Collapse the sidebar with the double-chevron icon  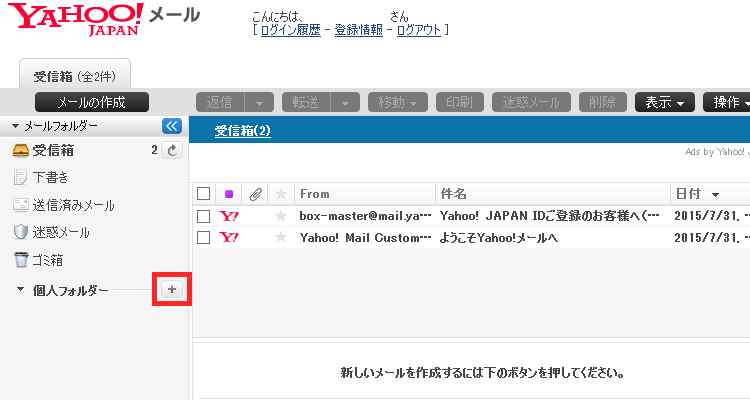pyautogui.click(x=172, y=126)
